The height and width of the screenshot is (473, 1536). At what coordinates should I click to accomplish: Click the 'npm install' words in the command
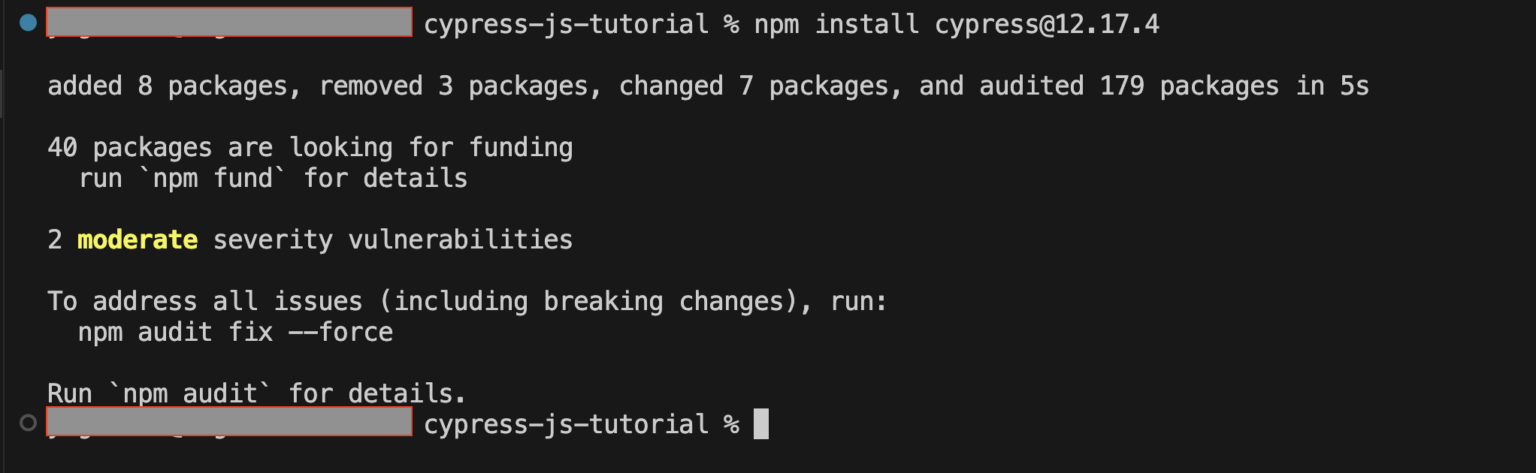coord(836,25)
